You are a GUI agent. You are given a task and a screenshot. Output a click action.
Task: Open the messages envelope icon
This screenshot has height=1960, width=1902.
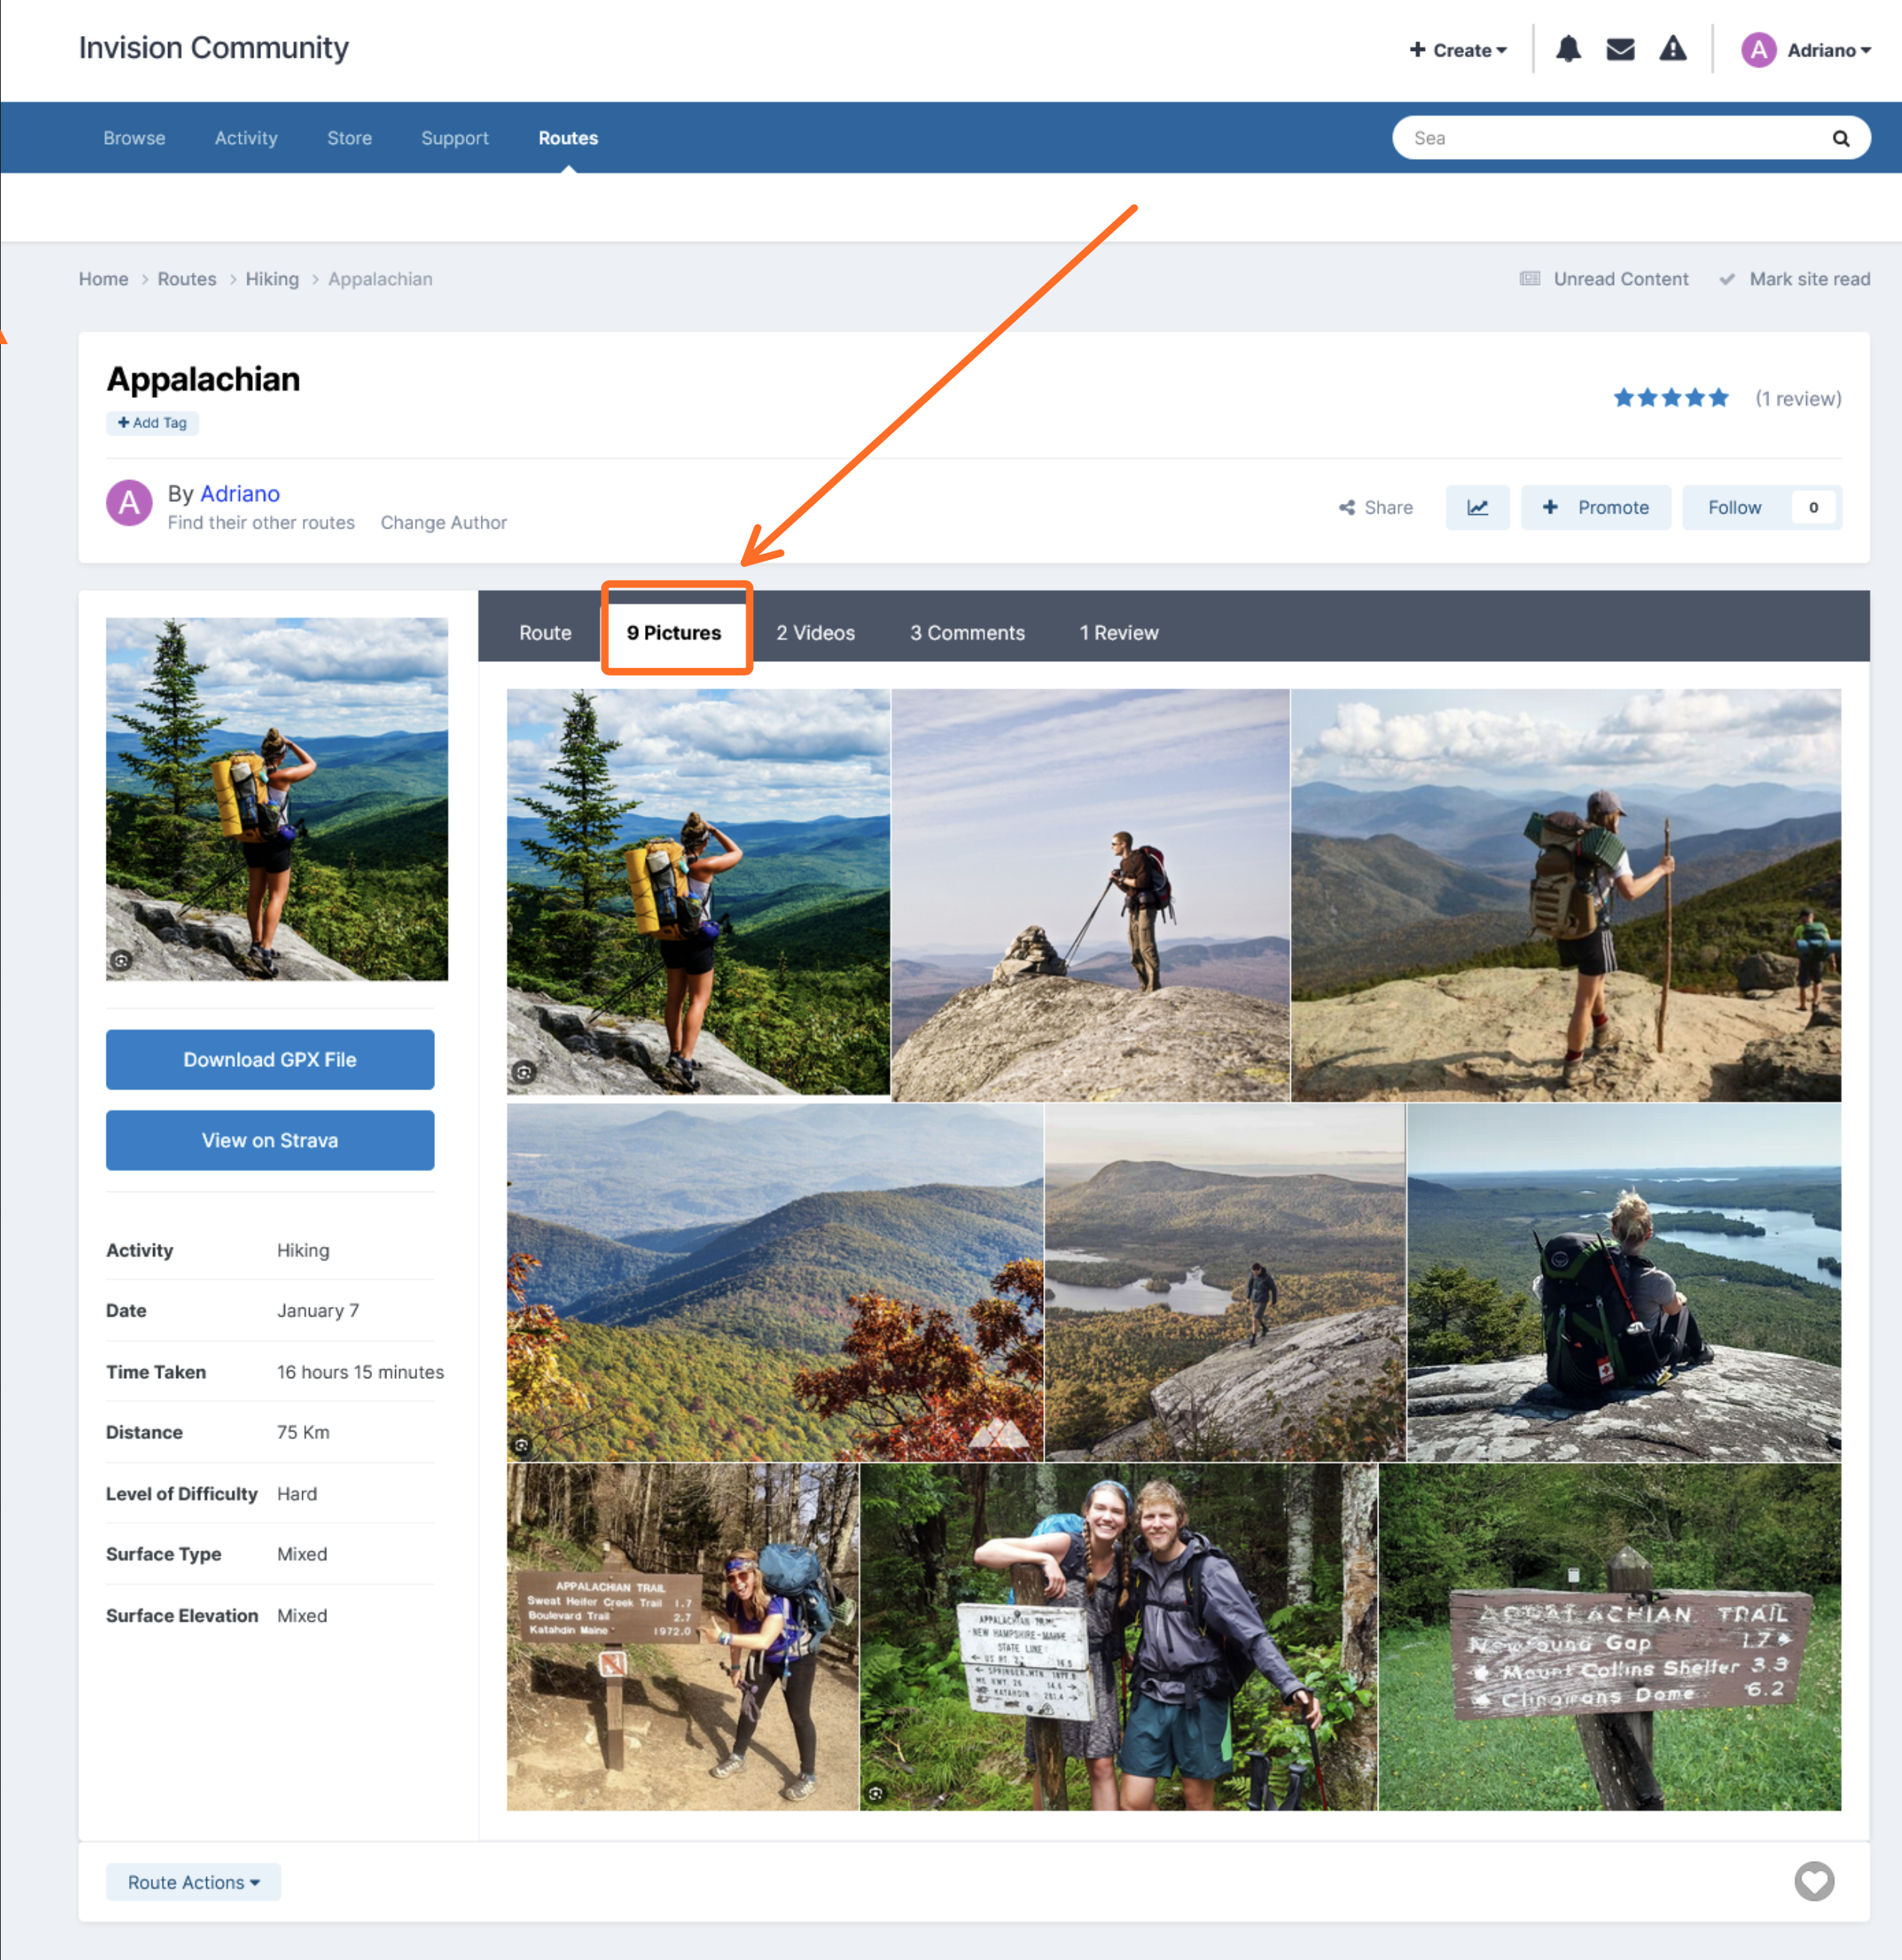[1620, 49]
